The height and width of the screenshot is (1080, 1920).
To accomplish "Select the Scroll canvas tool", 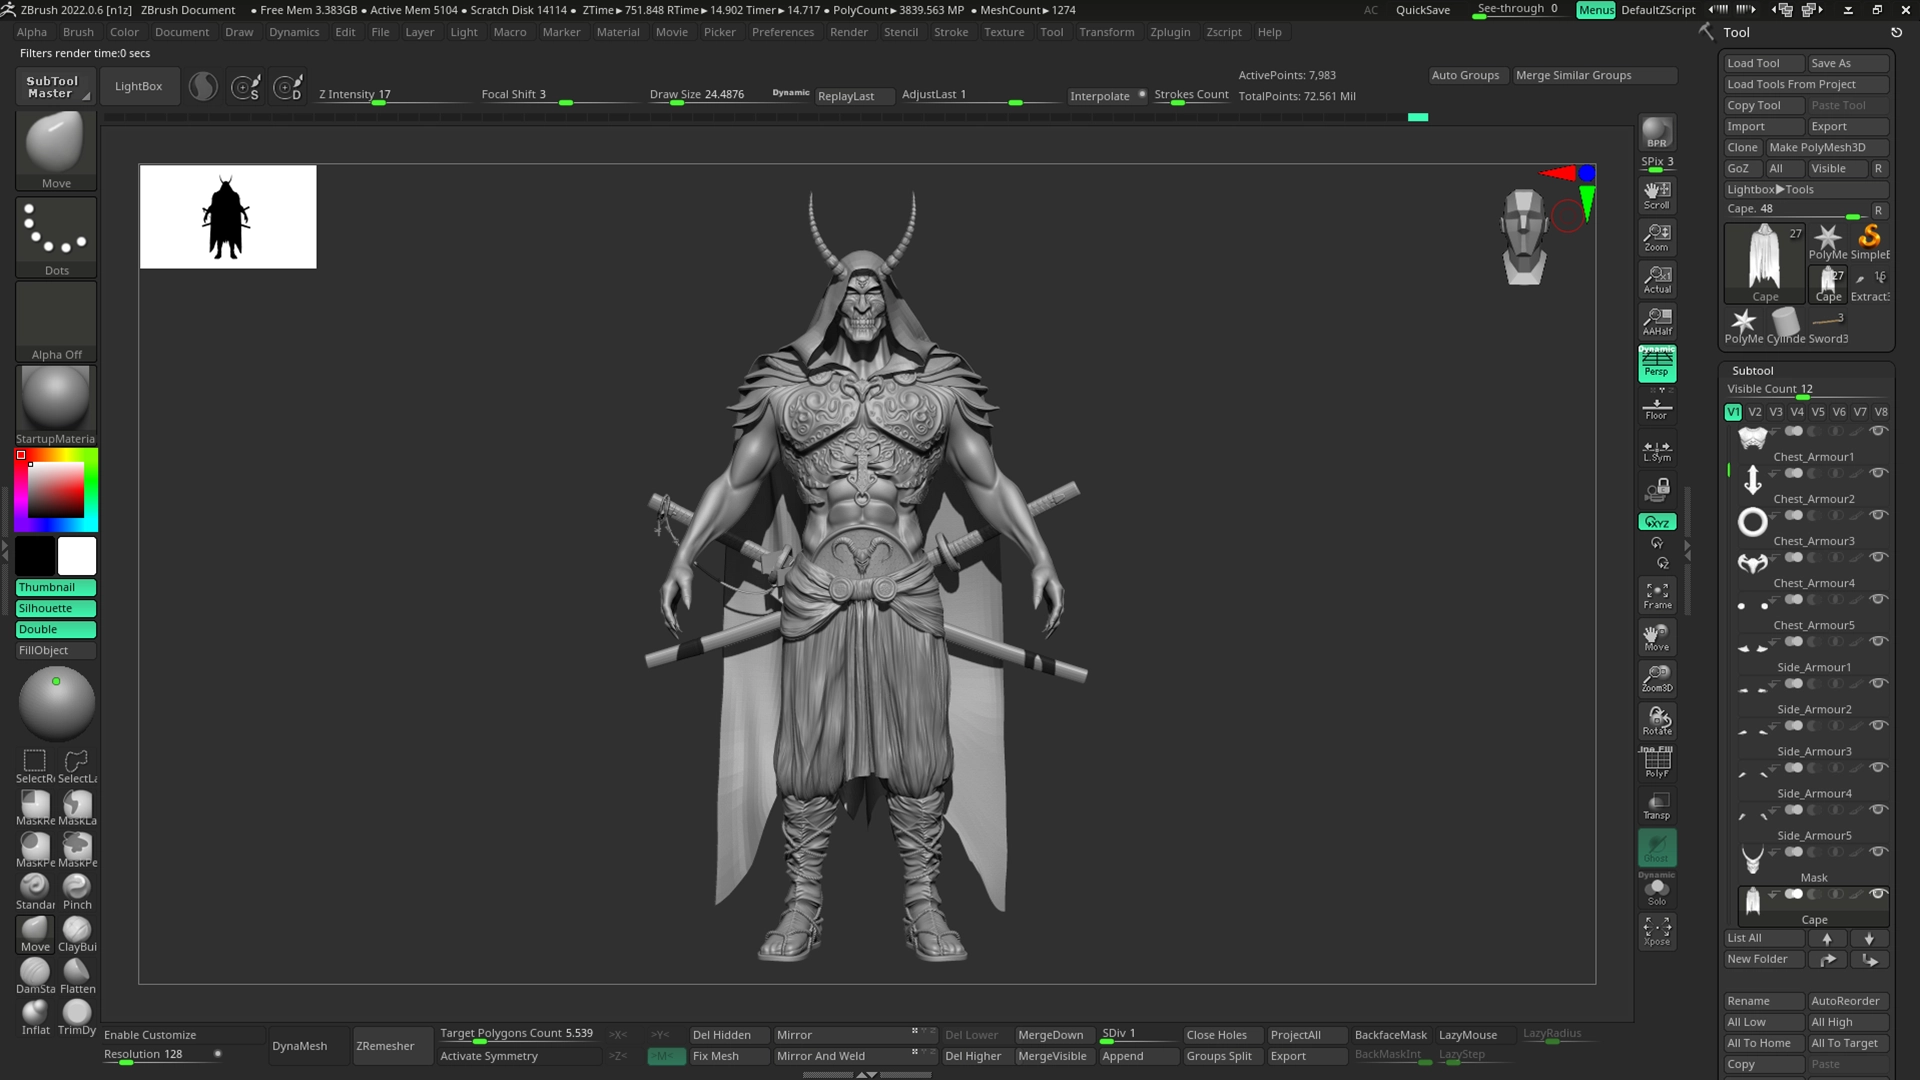I will pos(1656,194).
